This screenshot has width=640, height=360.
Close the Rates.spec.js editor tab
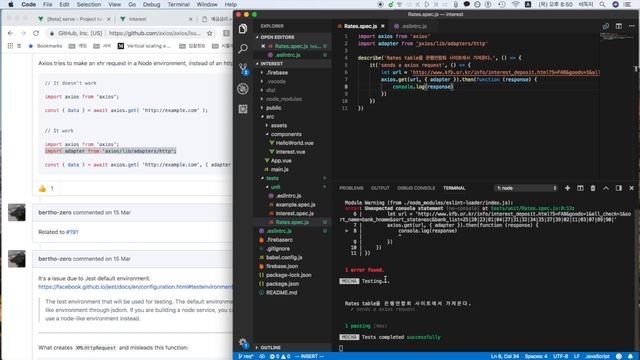click(x=382, y=26)
